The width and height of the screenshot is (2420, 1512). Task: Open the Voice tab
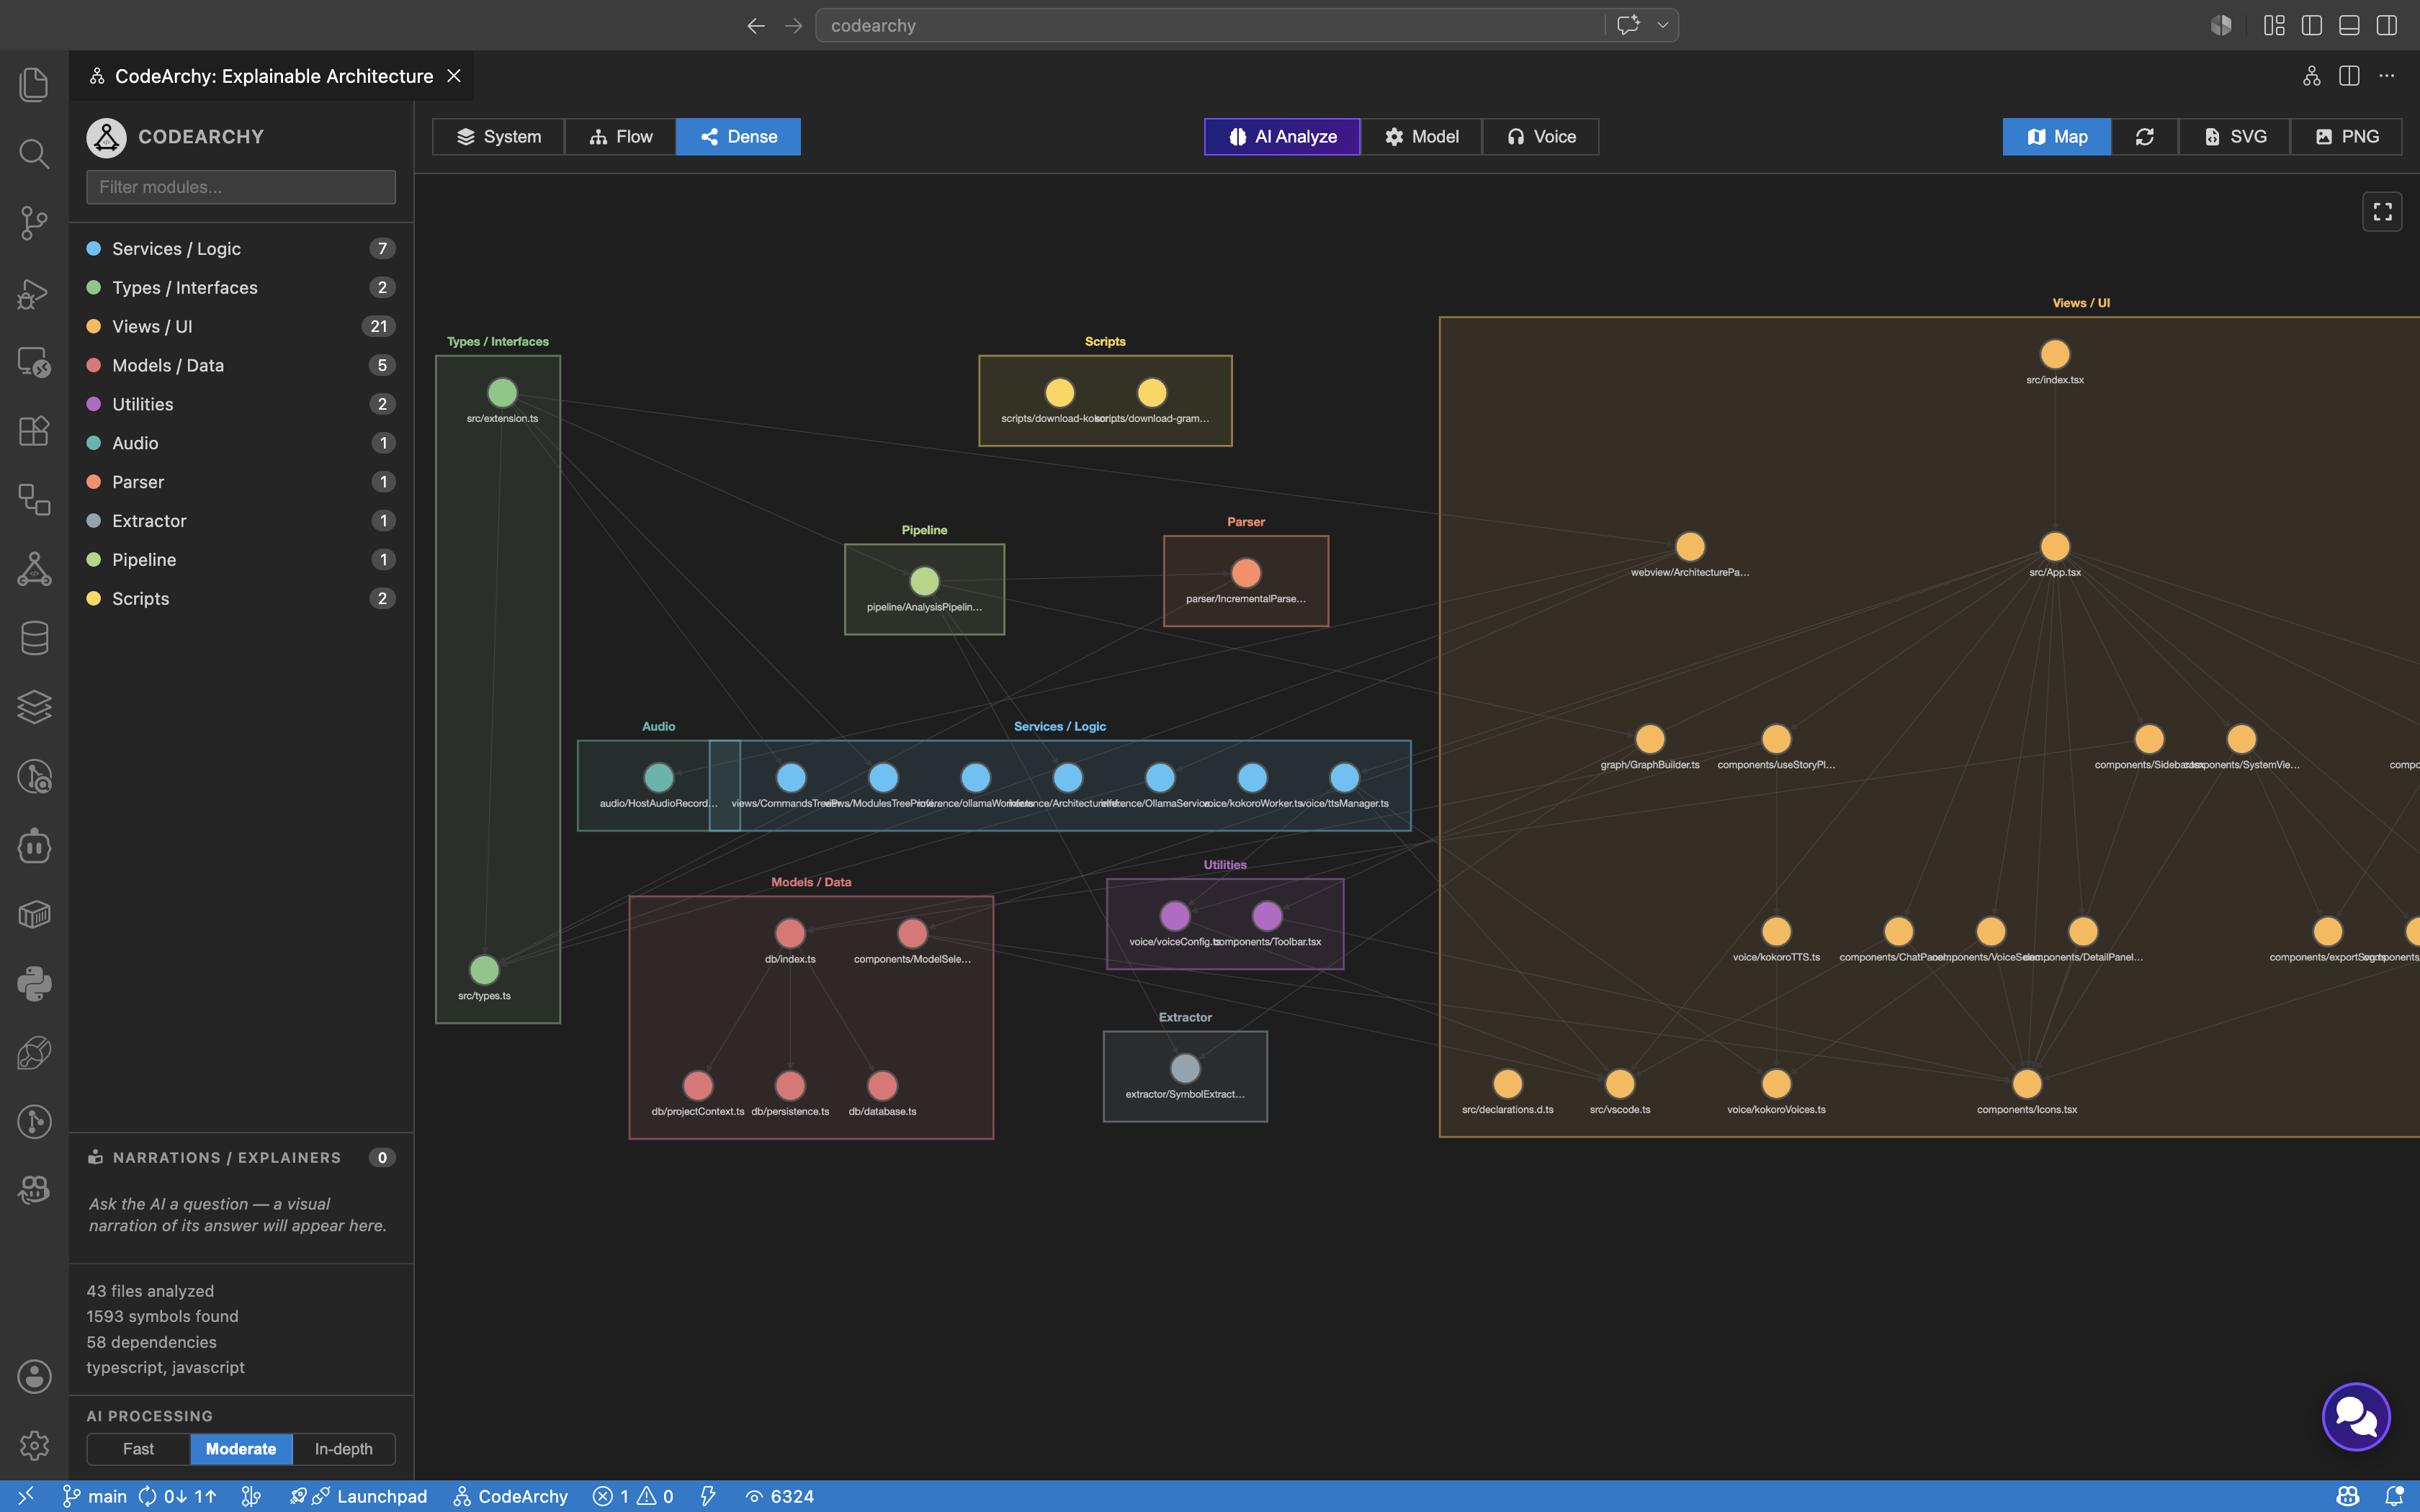(1541, 137)
